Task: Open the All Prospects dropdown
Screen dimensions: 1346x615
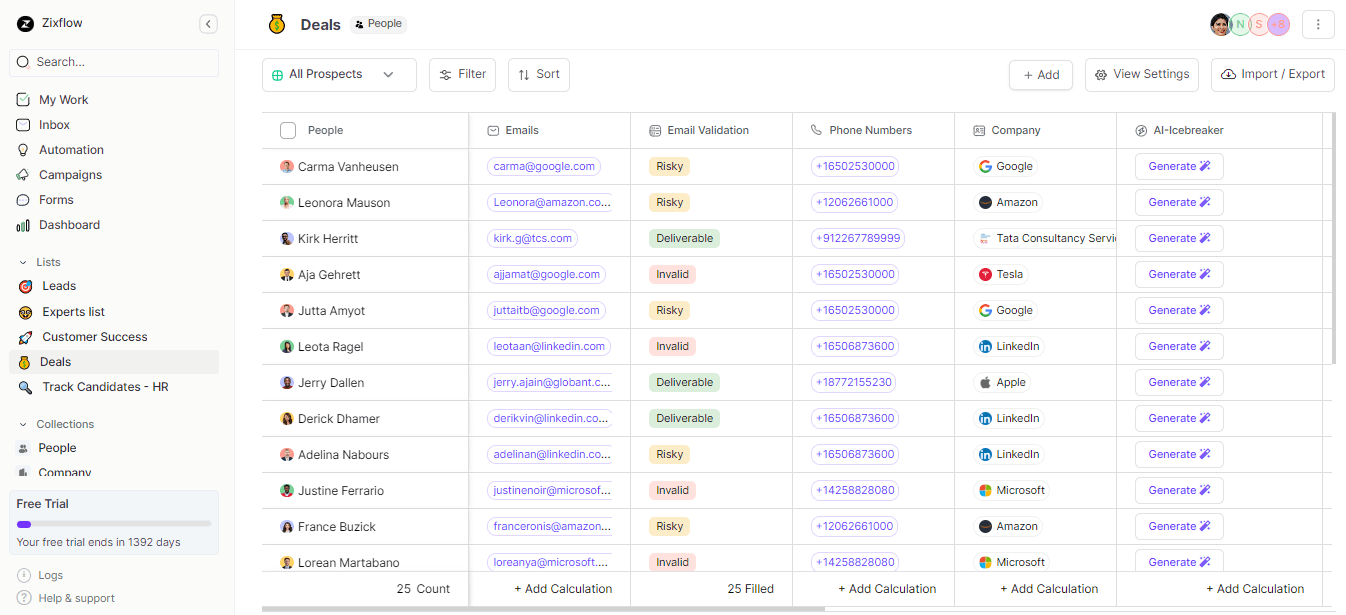Action: click(339, 74)
